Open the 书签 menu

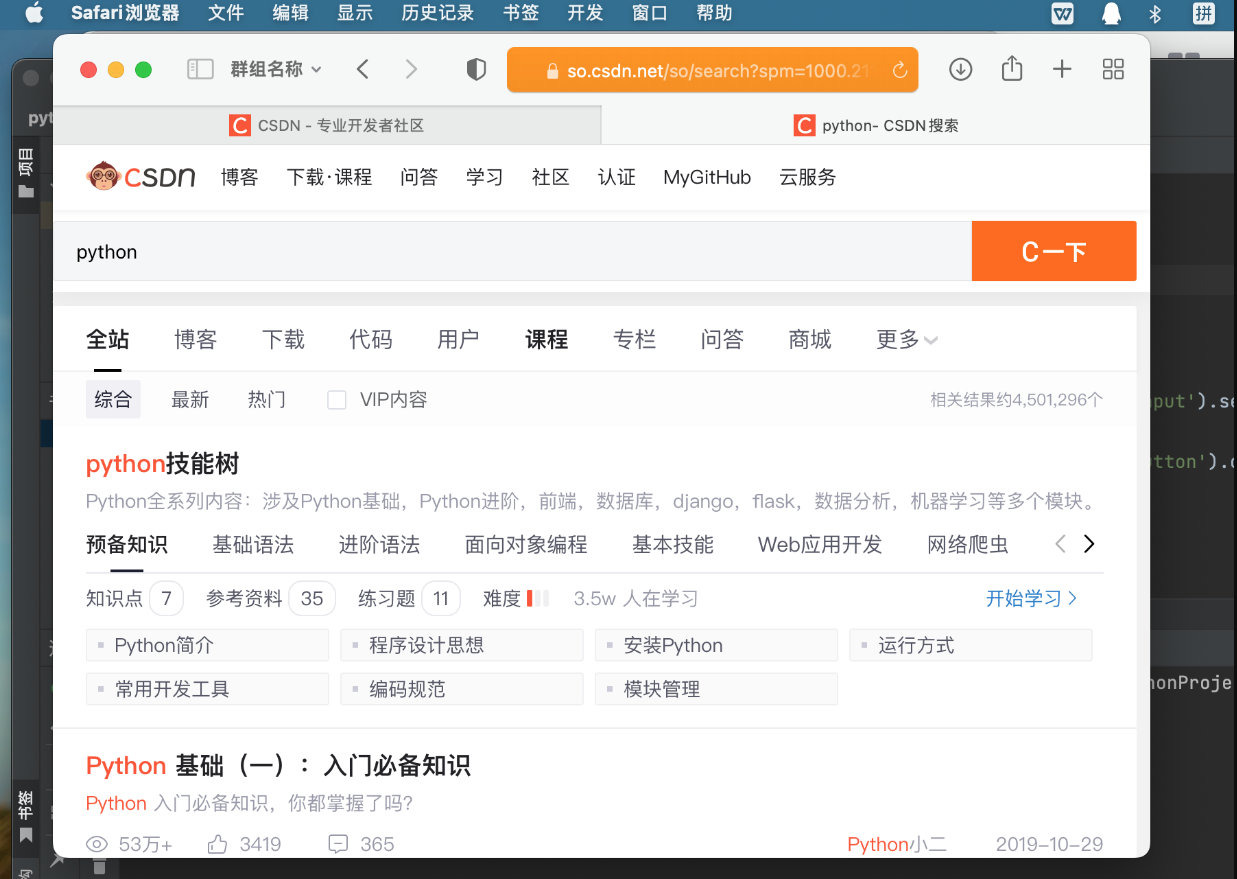pyautogui.click(x=521, y=13)
